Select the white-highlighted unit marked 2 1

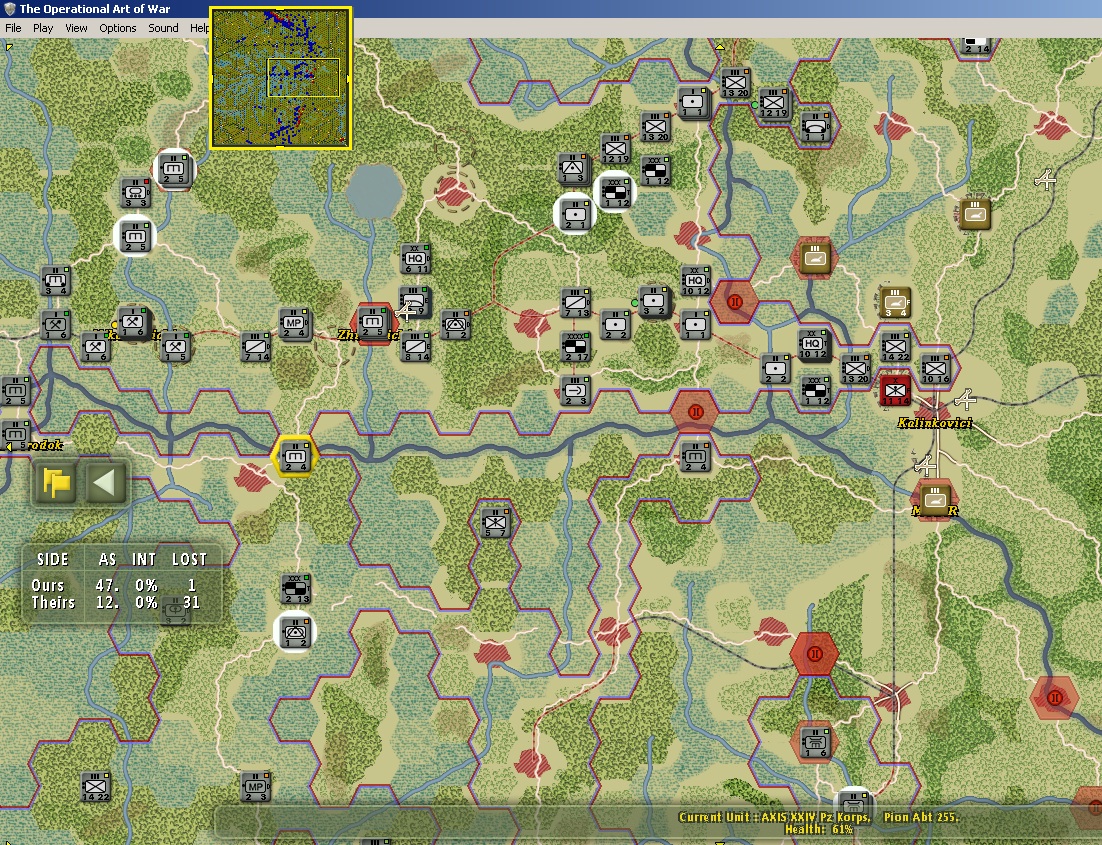pyautogui.click(x=575, y=214)
